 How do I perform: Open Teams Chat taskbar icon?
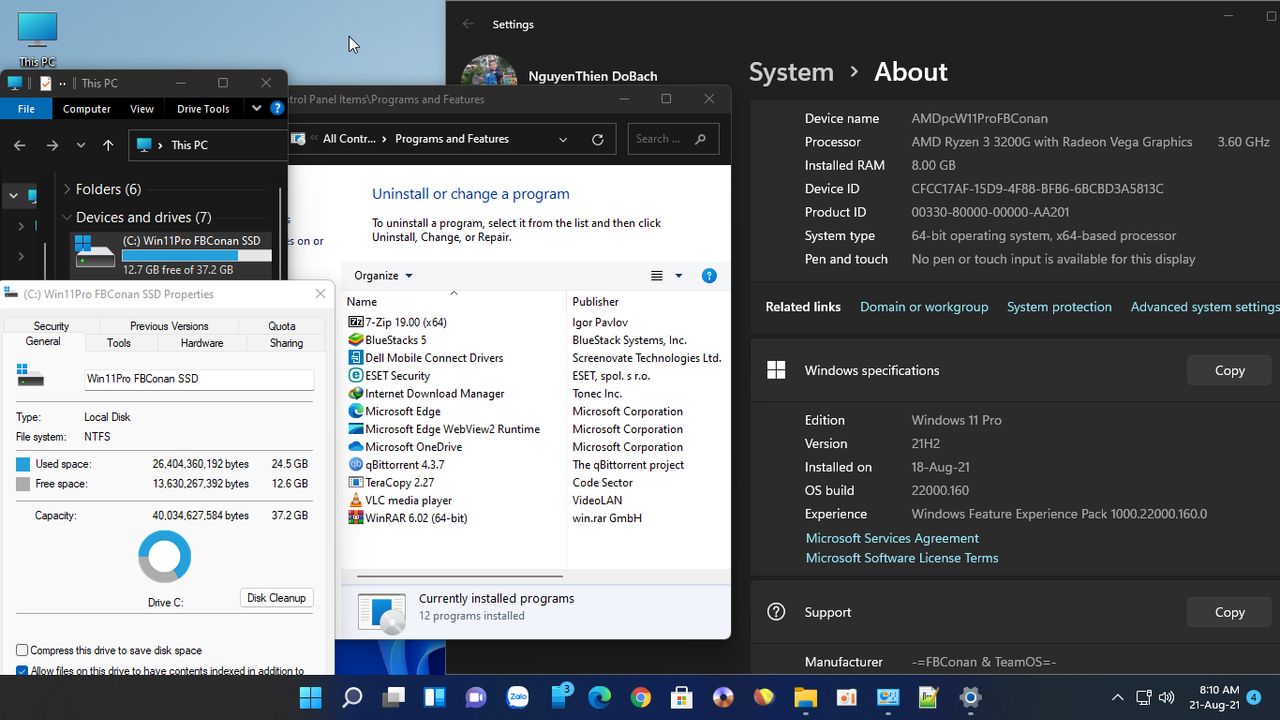475,697
